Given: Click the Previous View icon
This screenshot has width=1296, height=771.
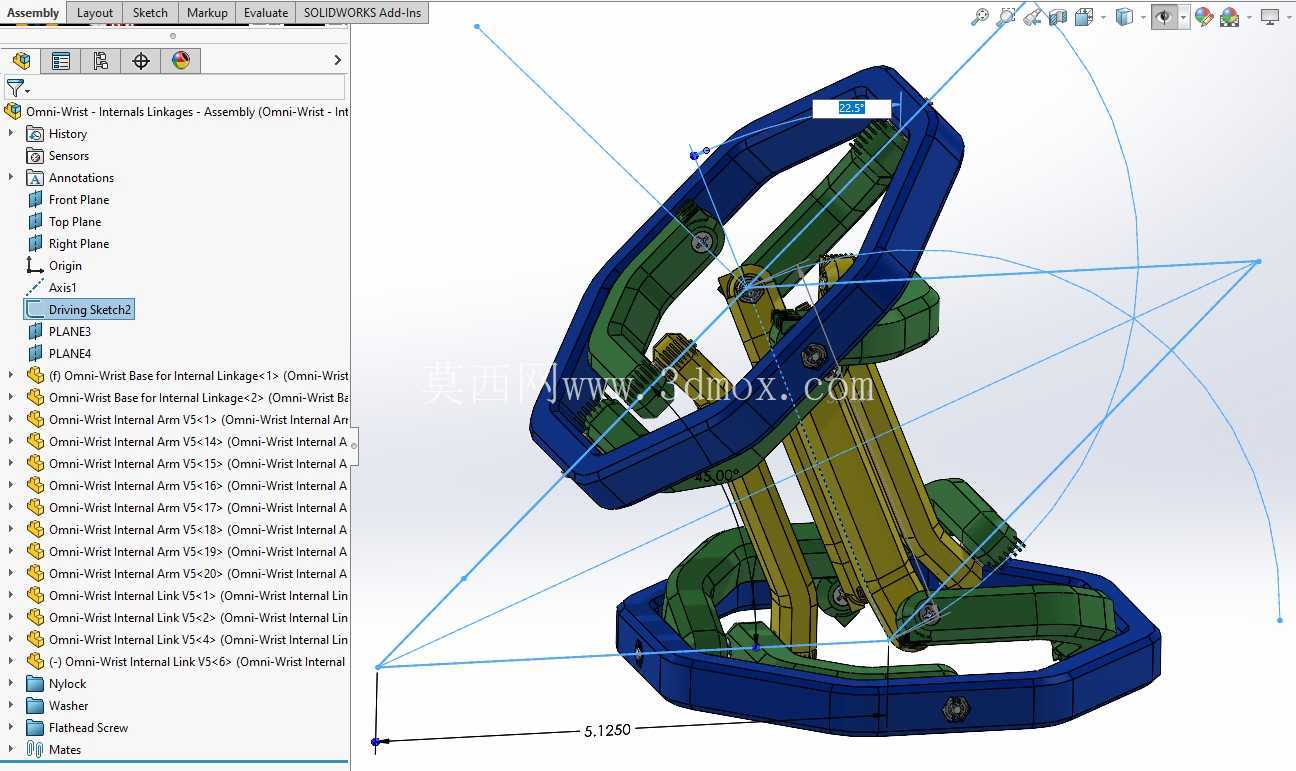Looking at the screenshot, I should [1032, 16].
